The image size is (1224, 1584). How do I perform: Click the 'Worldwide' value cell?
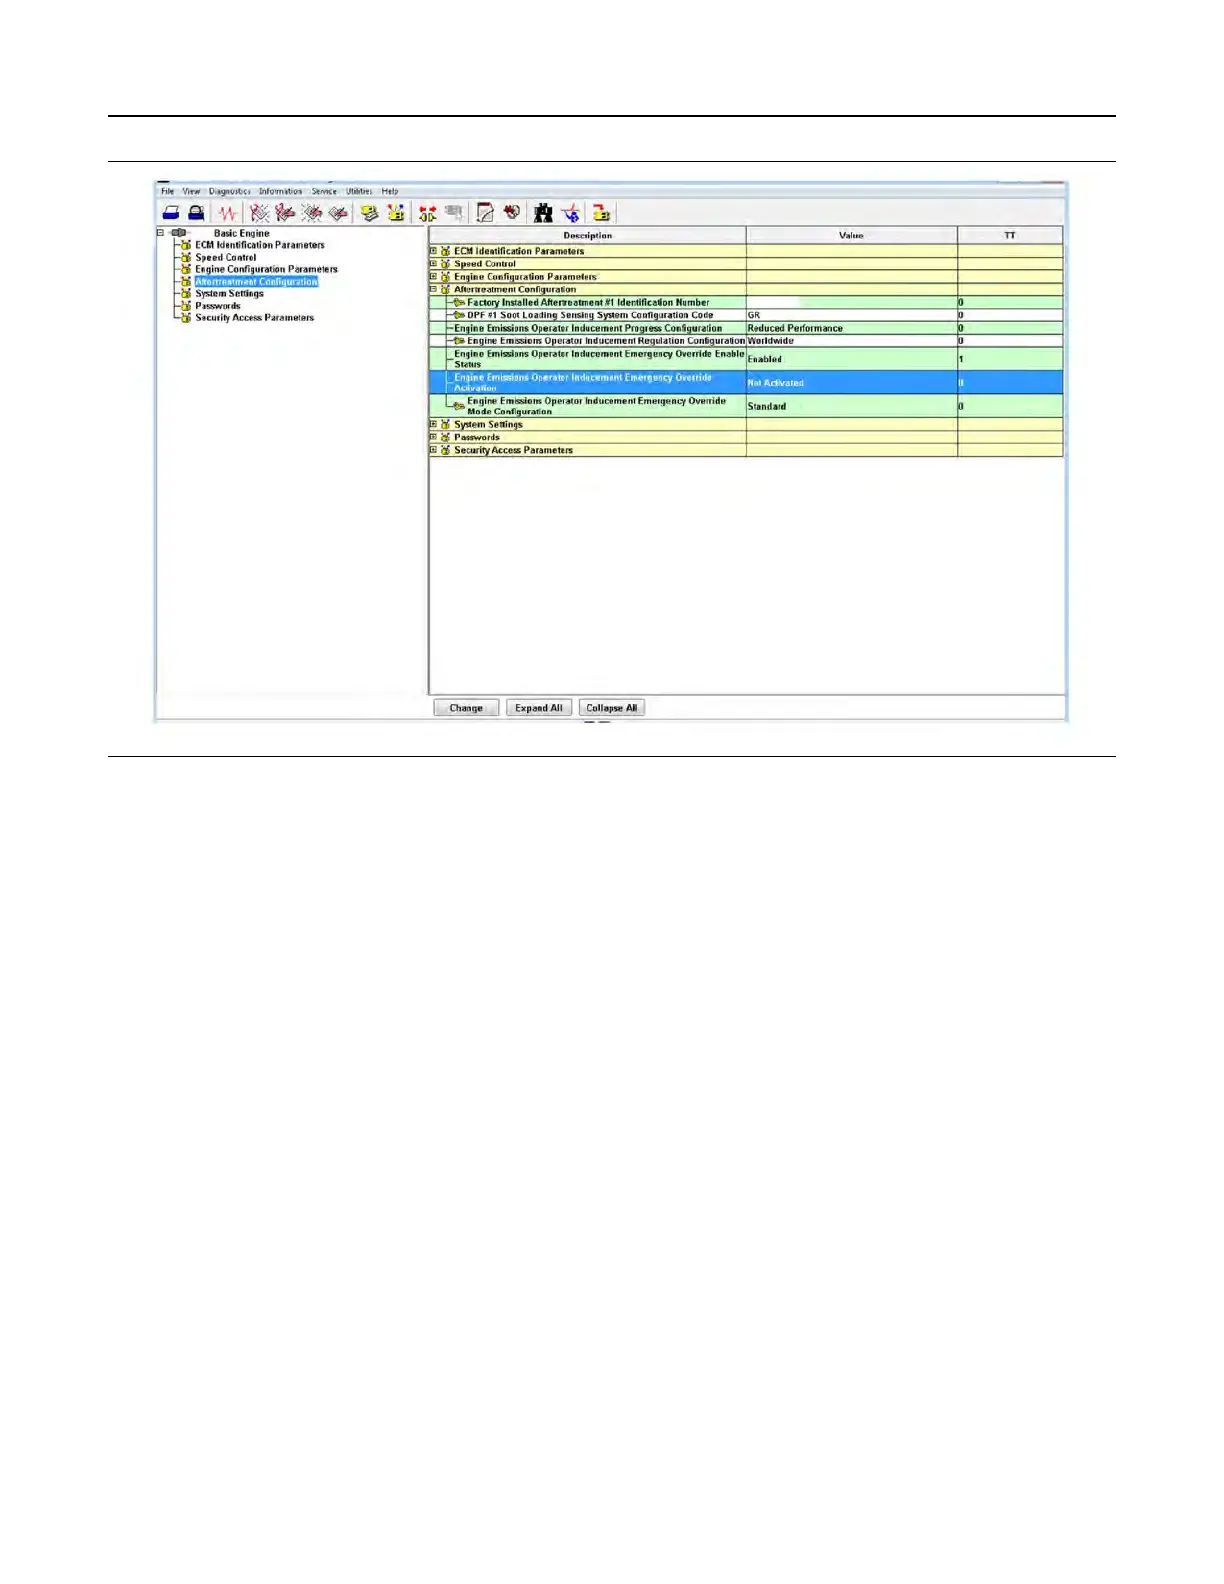click(852, 341)
